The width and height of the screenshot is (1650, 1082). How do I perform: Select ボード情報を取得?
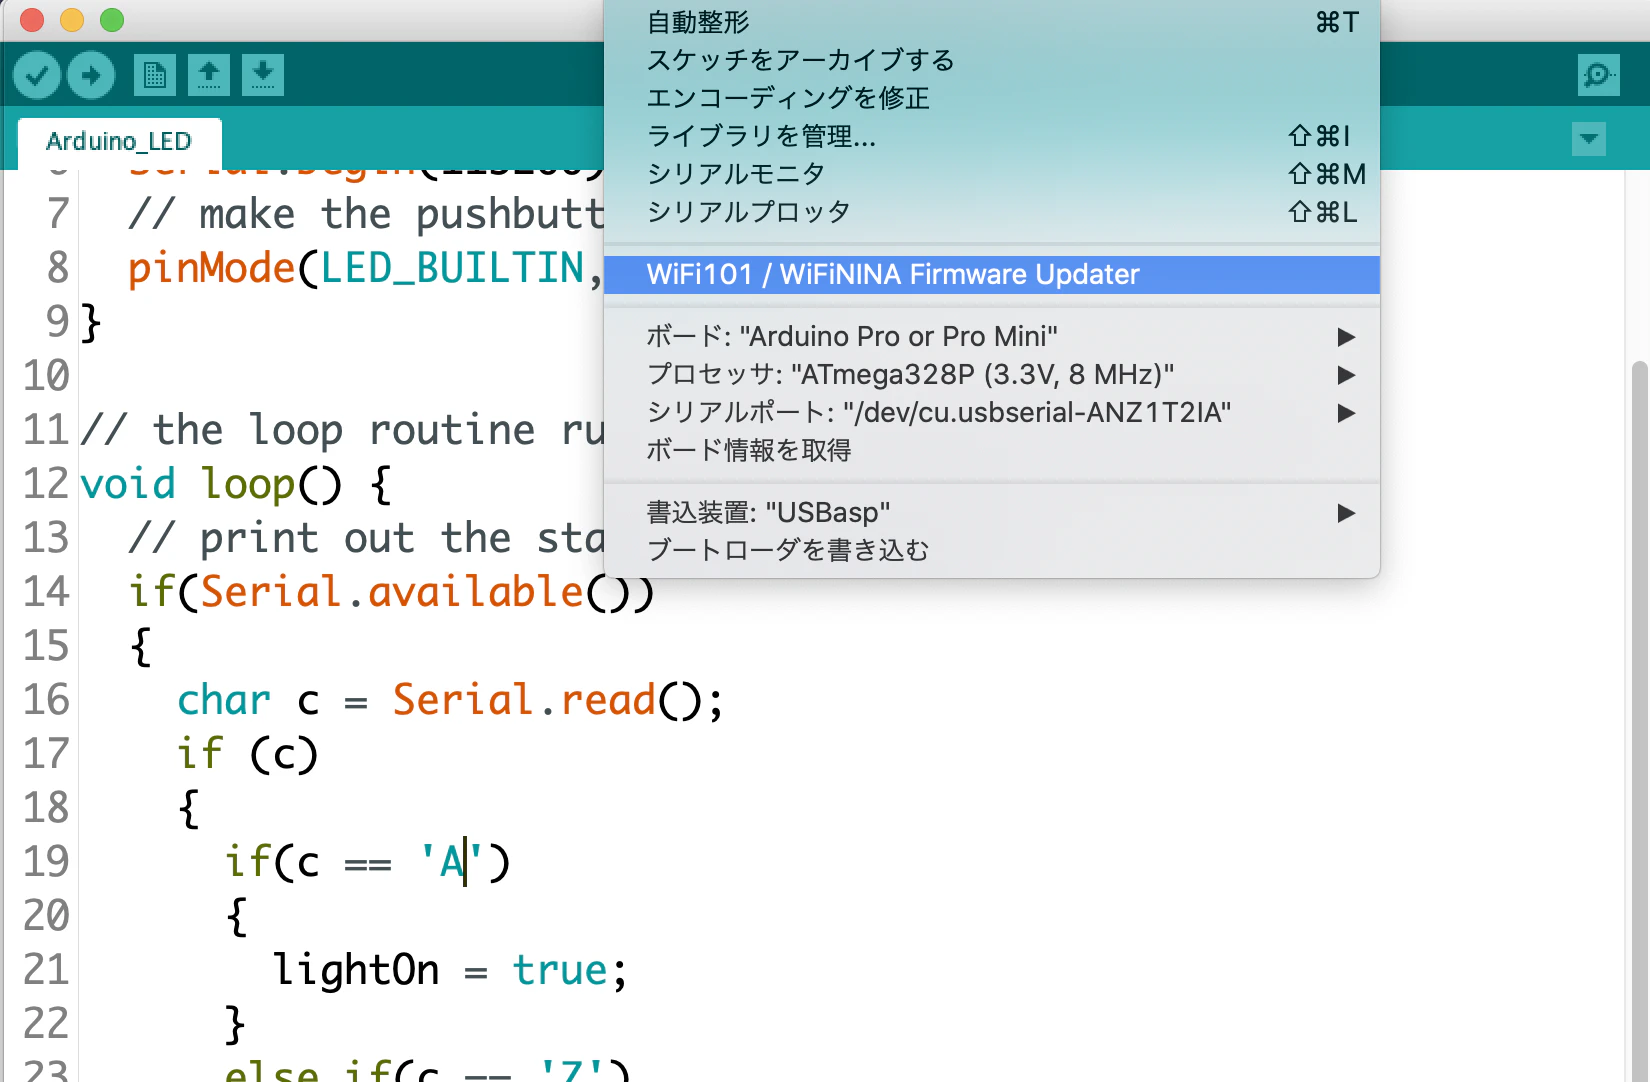tap(992, 451)
